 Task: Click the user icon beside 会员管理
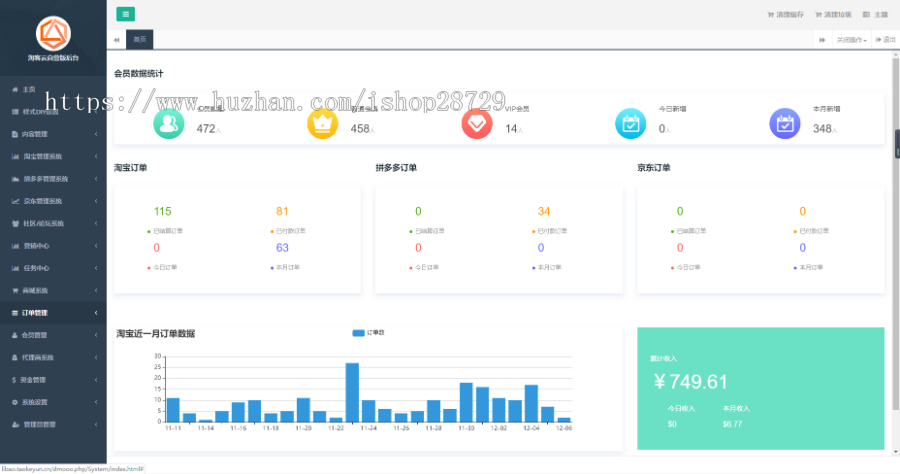tap(15, 336)
